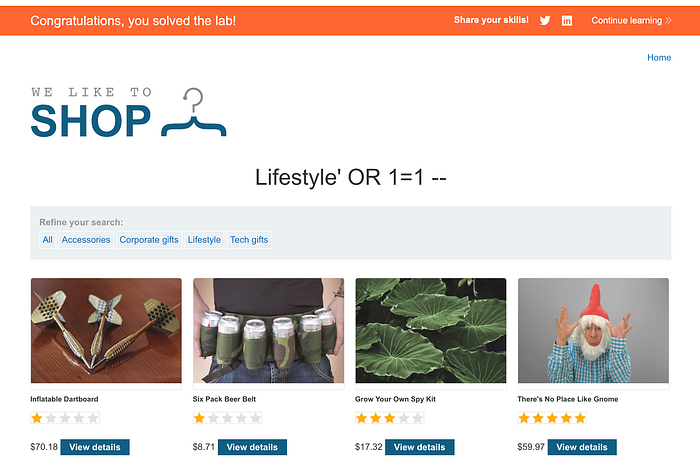Filter by Lifestyle category
Screen dimensions: 700x468
point(204,240)
